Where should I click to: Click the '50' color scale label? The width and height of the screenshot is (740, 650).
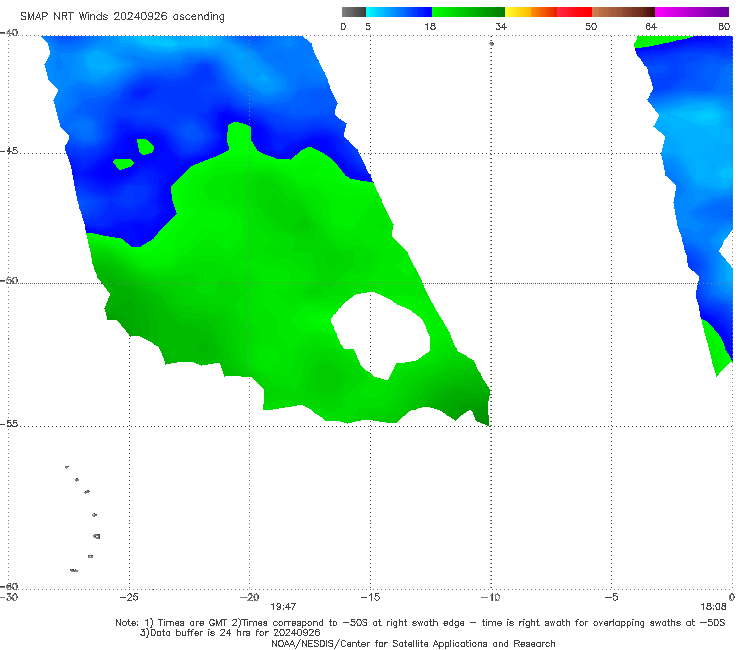click(x=590, y=26)
